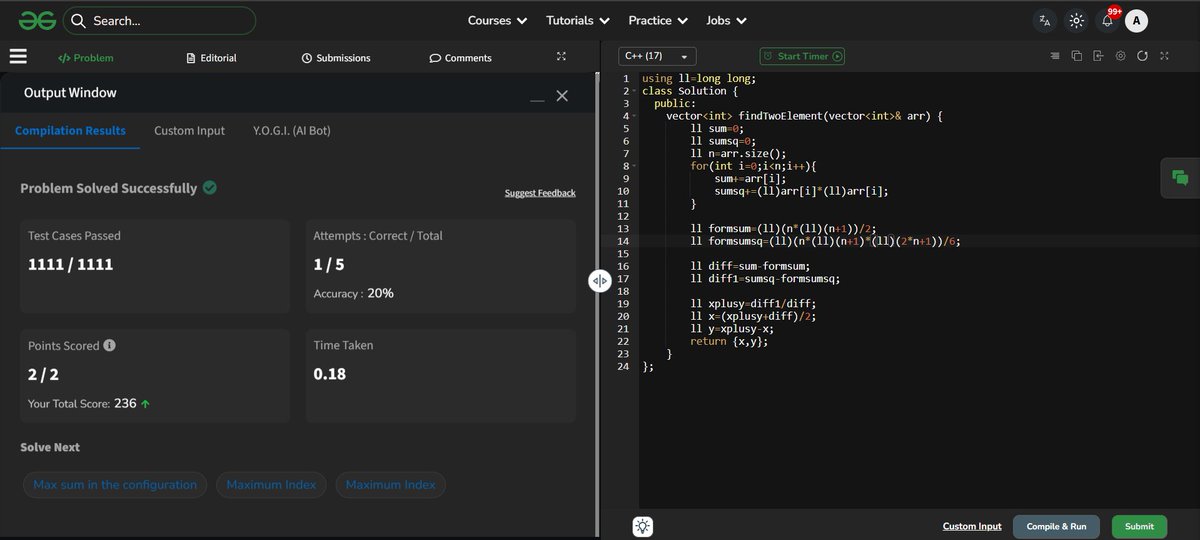Click code line 1 using ll=long long

699,79
